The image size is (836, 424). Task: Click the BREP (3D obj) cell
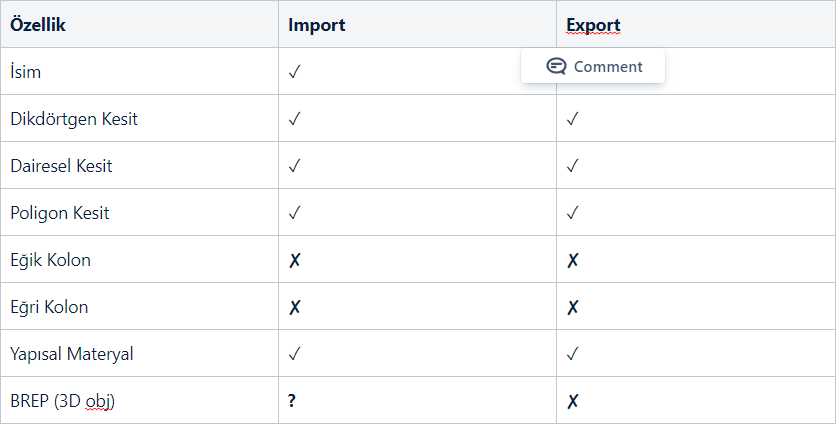pyautogui.click(x=63, y=401)
